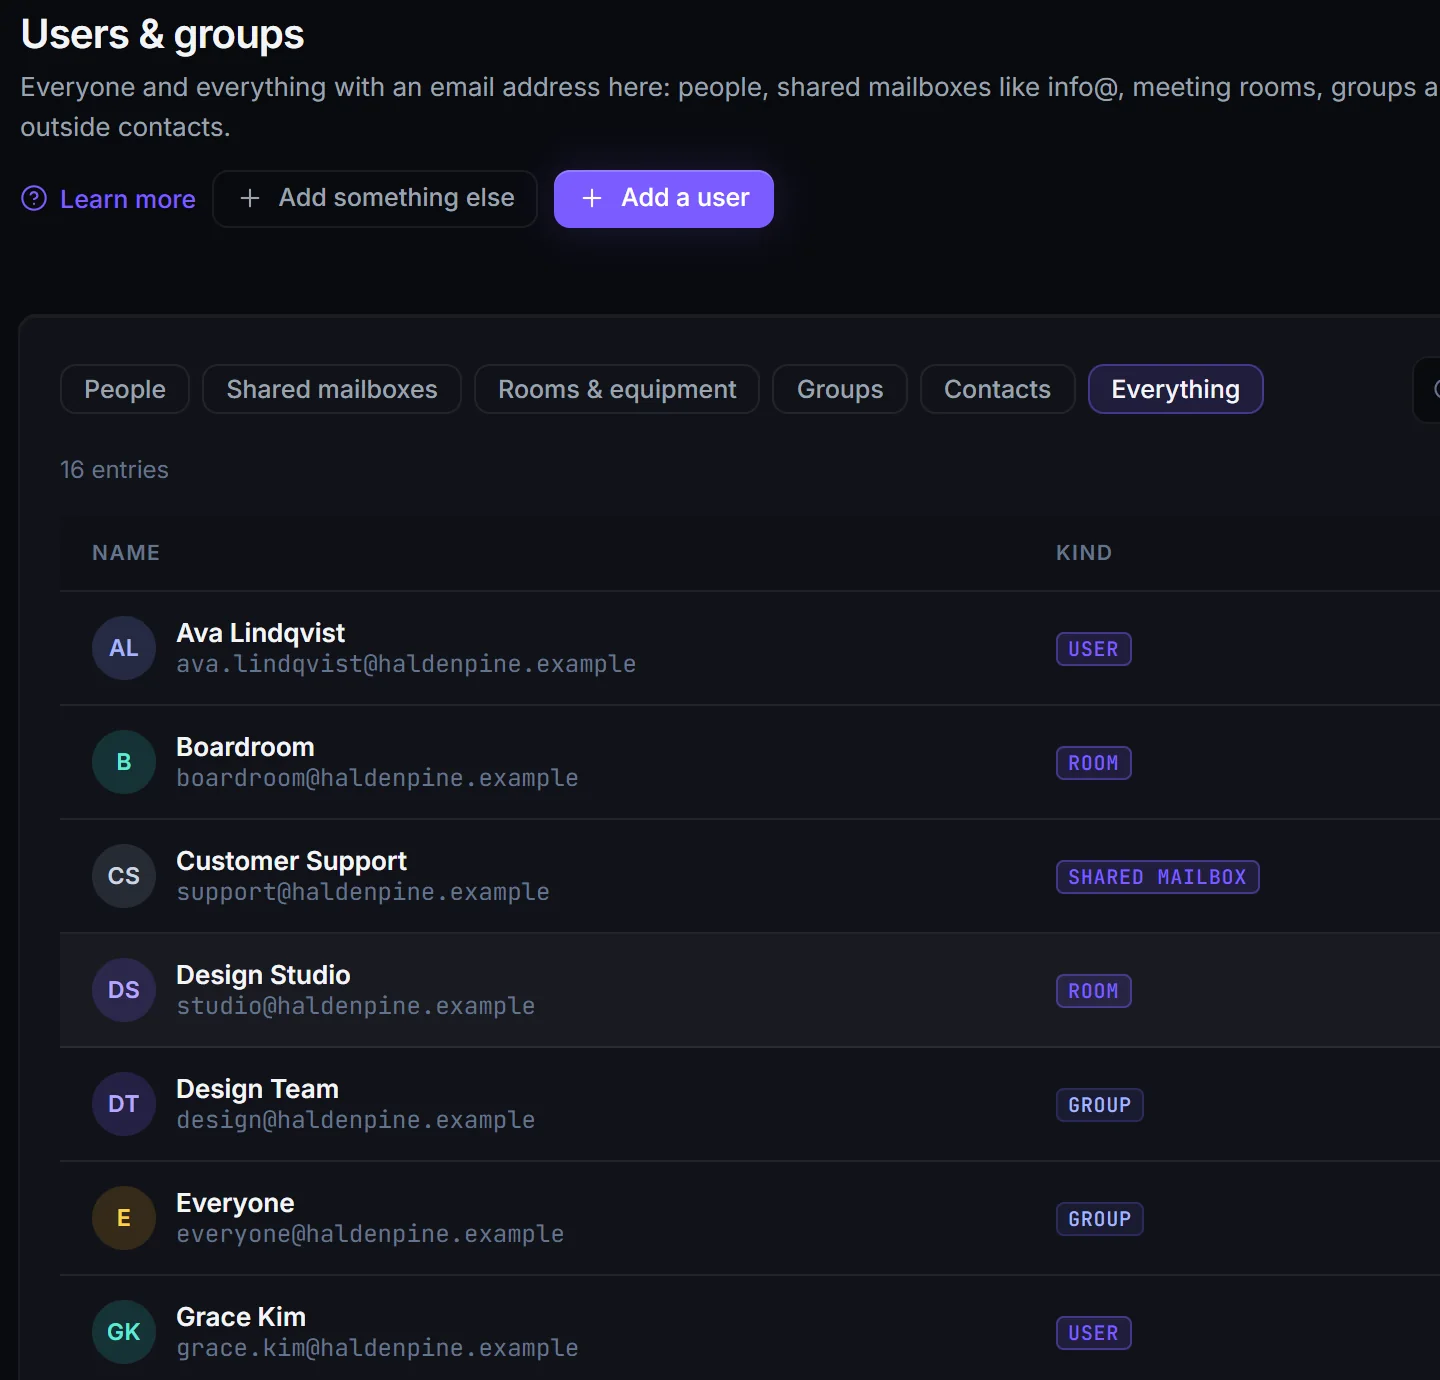Click Grace Kim's GK avatar
Viewport: 1440px width, 1380px height.
[124, 1332]
